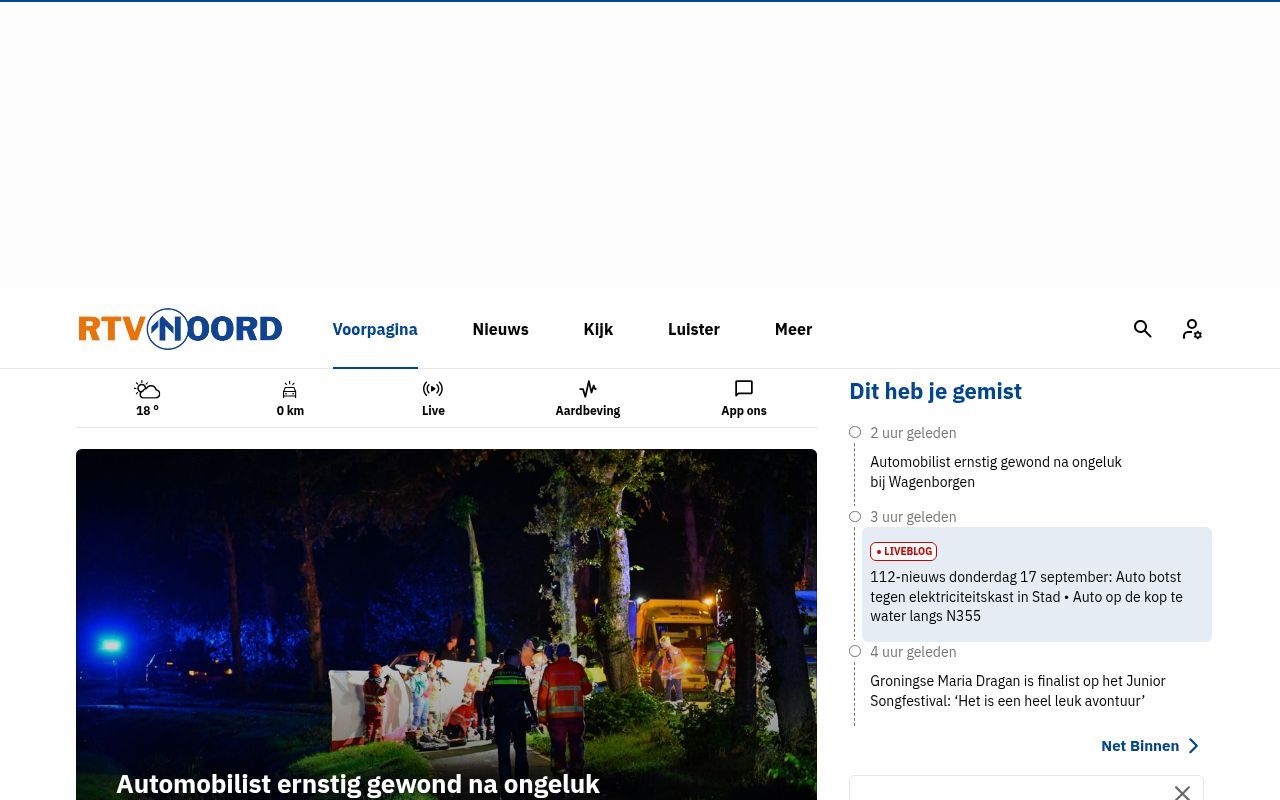The width and height of the screenshot is (1280, 800).
Task: Click the App ons chat icon
Action: click(x=744, y=389)
